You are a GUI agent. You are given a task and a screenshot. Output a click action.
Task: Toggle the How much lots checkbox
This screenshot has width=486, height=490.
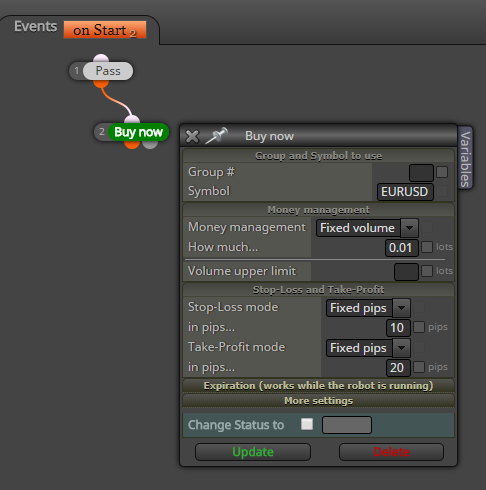point(427,247)
